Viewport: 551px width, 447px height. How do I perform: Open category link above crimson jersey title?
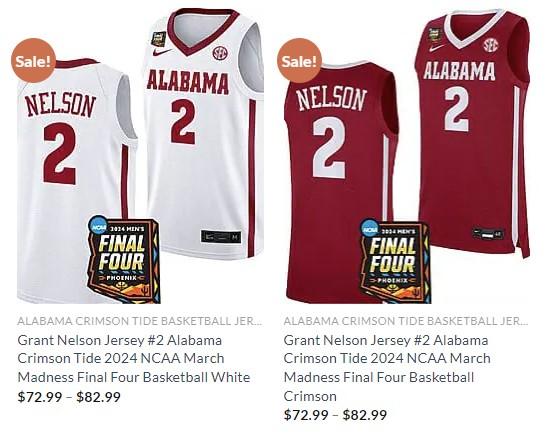point(406,321)
